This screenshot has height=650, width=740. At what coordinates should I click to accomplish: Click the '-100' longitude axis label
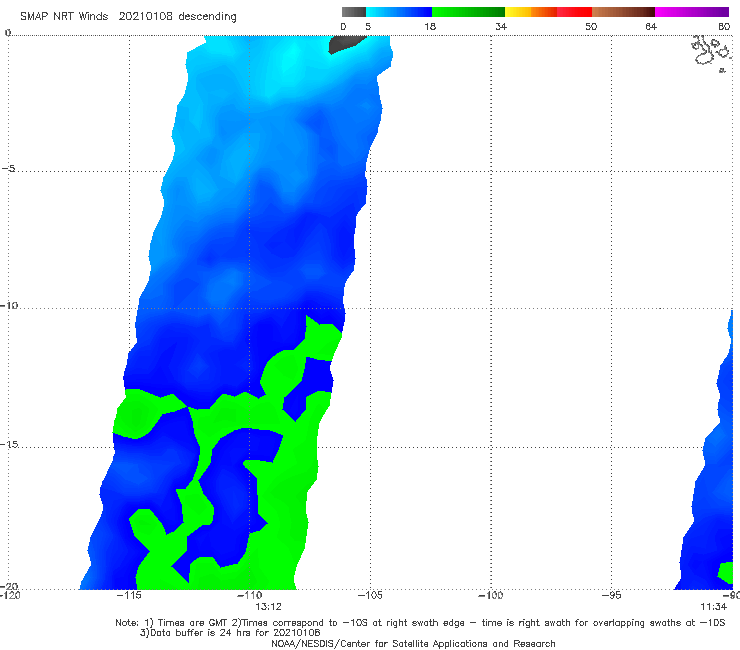coord(491,595)
